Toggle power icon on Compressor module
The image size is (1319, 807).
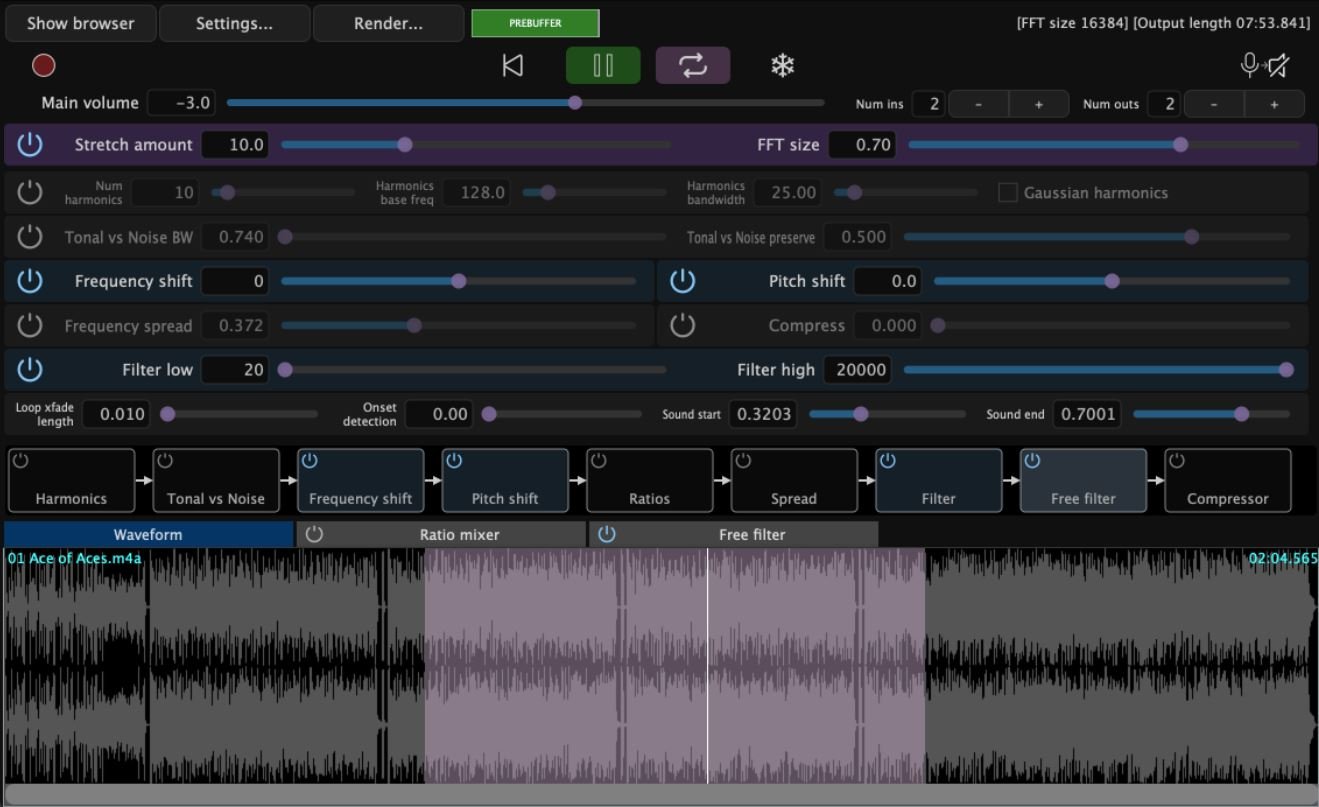pyautogui.click(x=1177, y=461)
